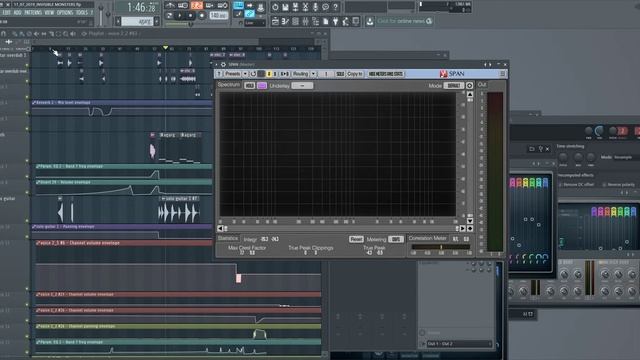Click the download icon beside online news
The width and height of the screenshot is (640, 360).
point(370,21)
